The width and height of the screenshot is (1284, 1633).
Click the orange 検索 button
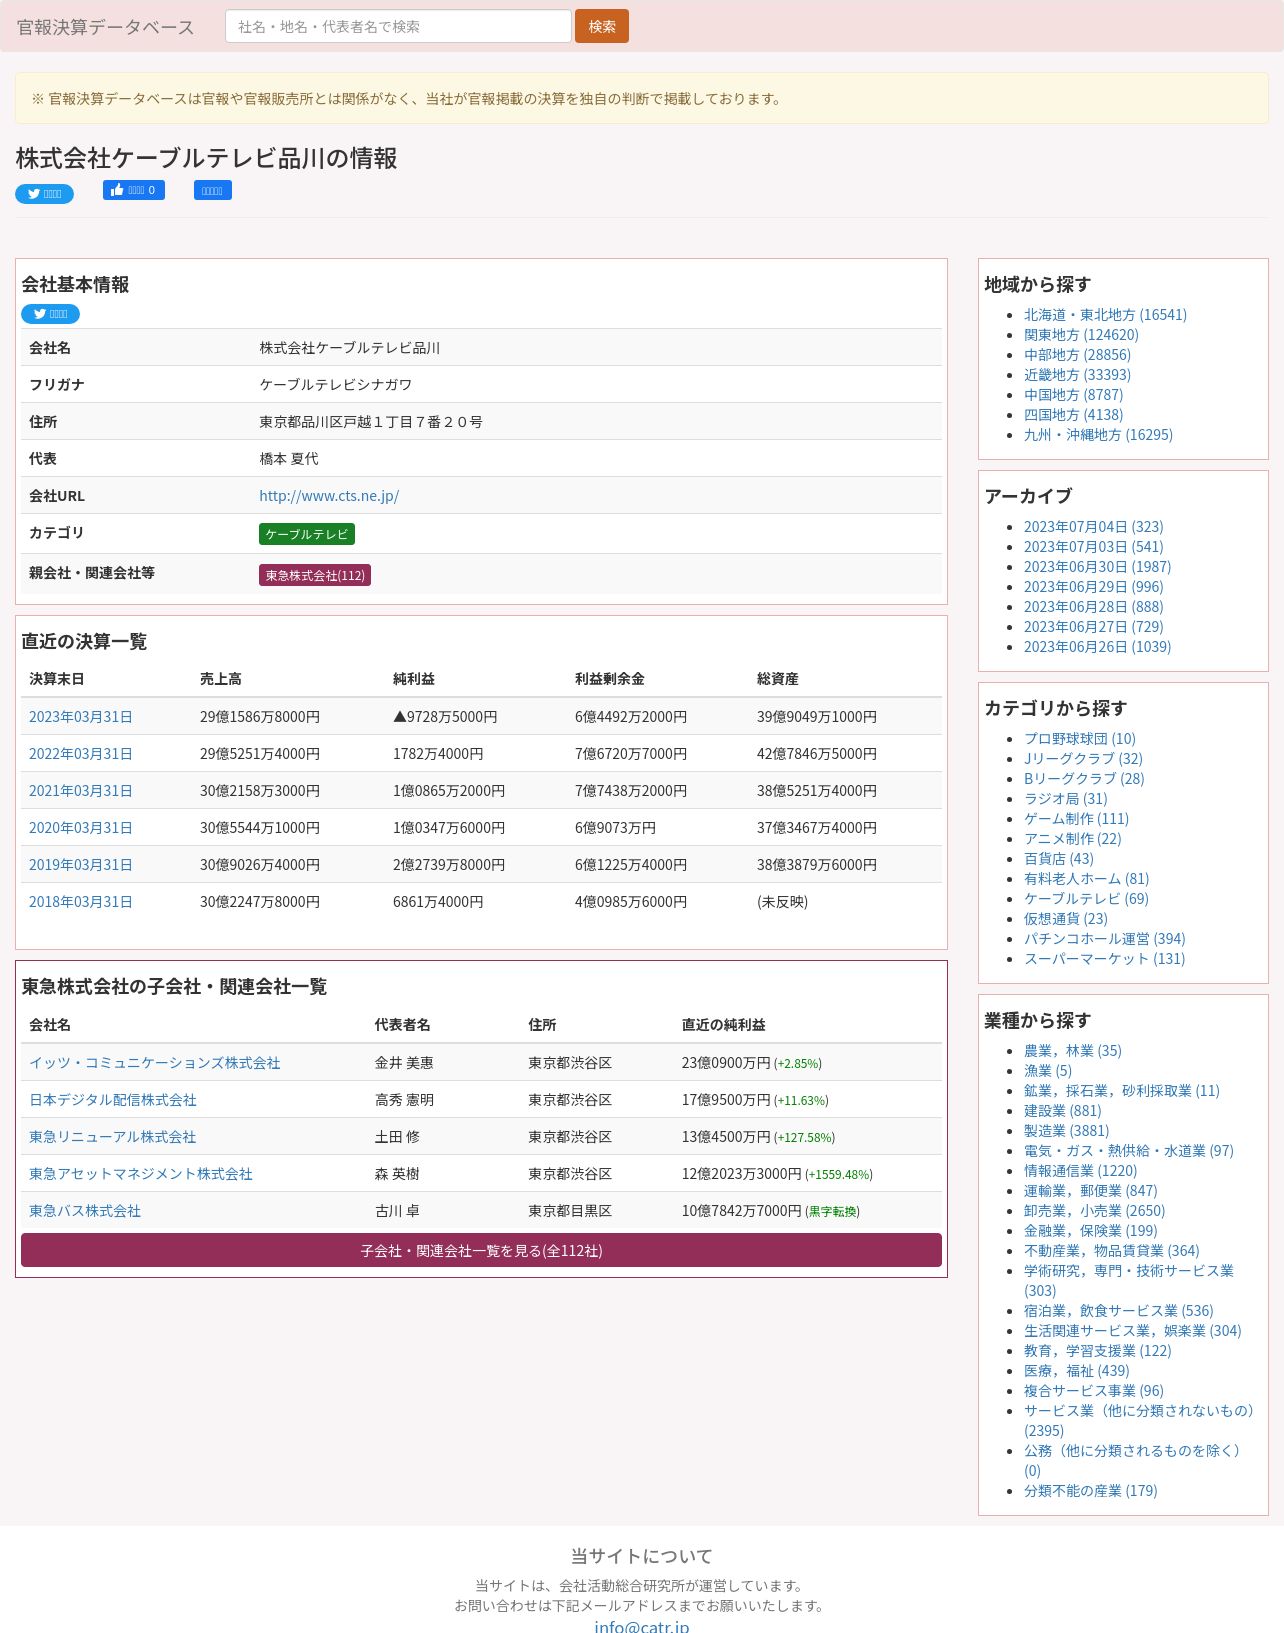(602, 26)
